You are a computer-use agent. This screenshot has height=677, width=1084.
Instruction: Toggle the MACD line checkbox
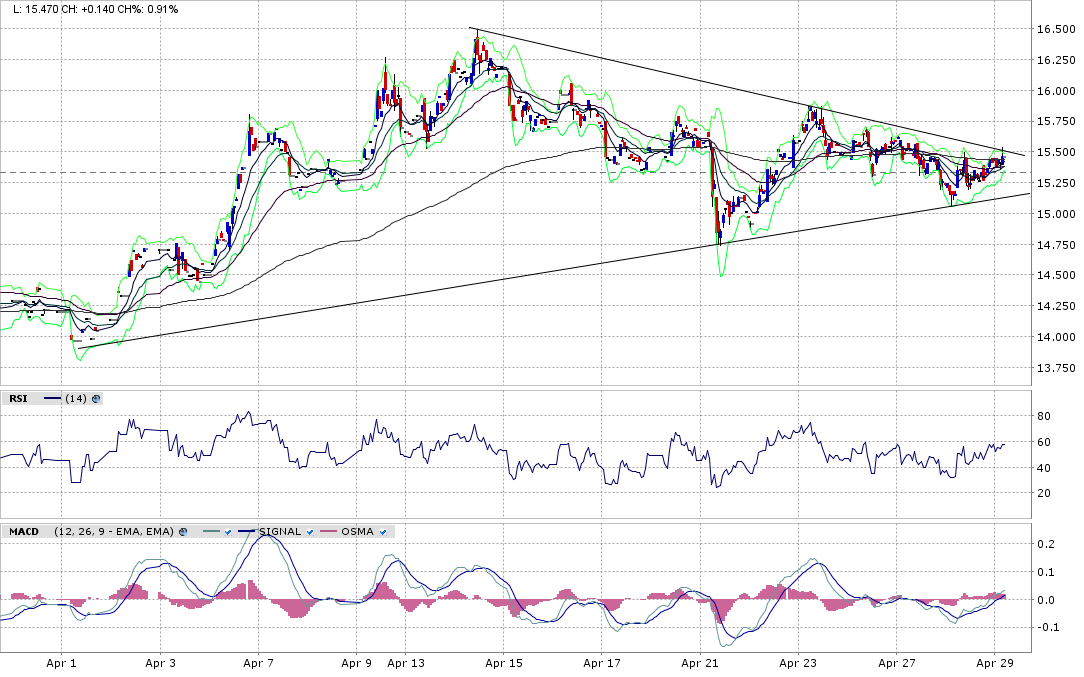click(227, 532)
